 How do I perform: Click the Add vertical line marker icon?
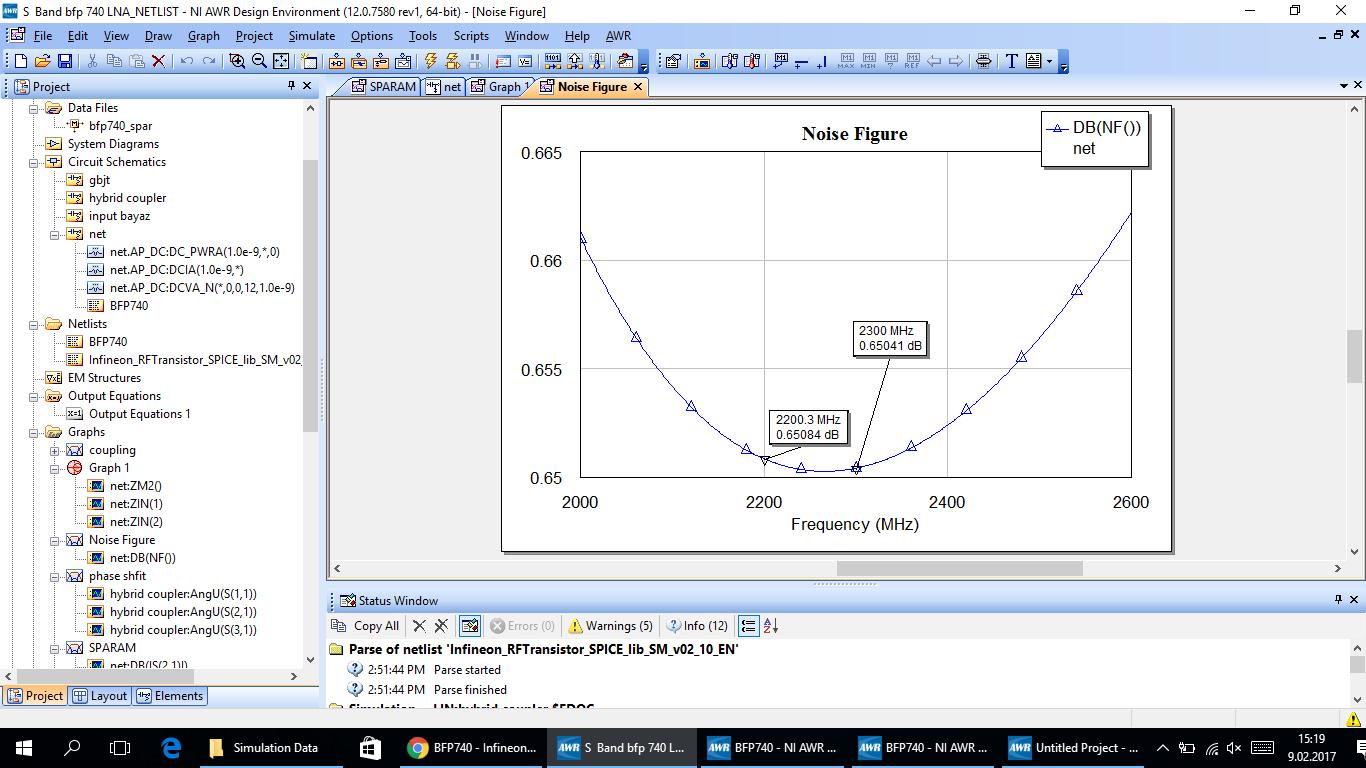coord(822,61)
